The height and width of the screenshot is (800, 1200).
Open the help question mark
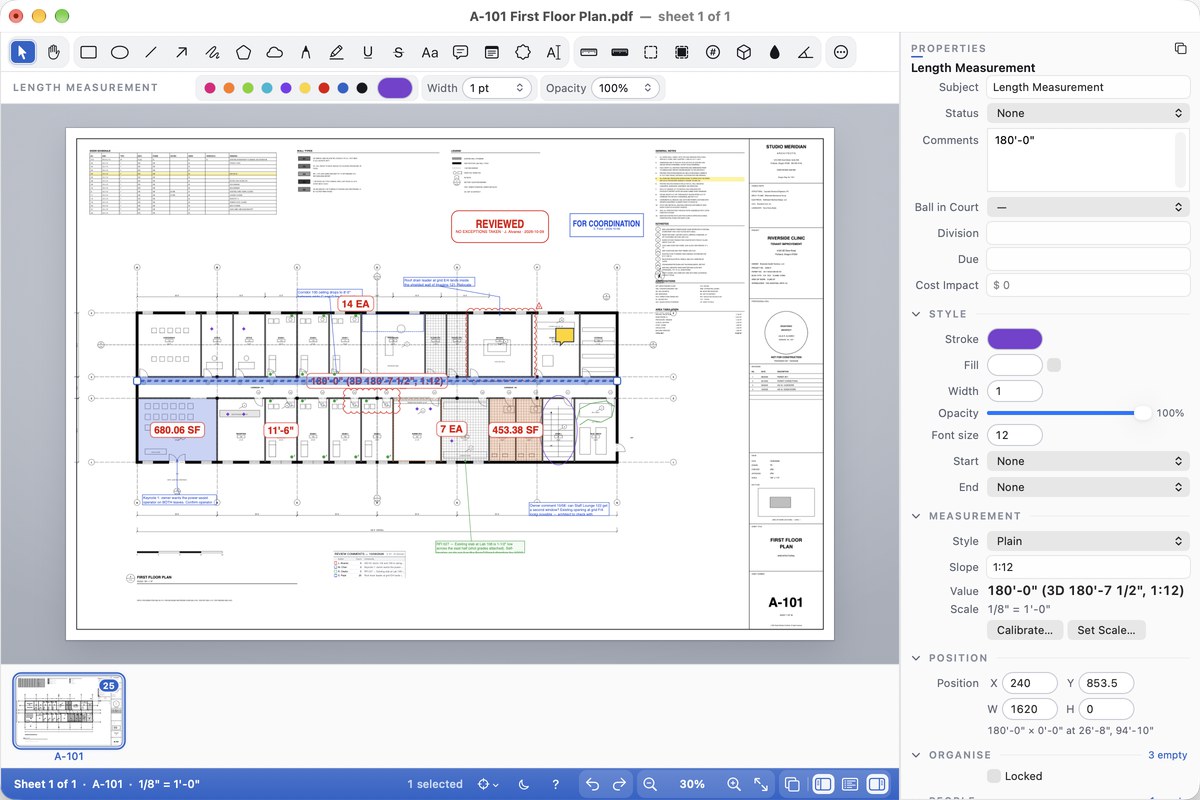tap(556, 784)
